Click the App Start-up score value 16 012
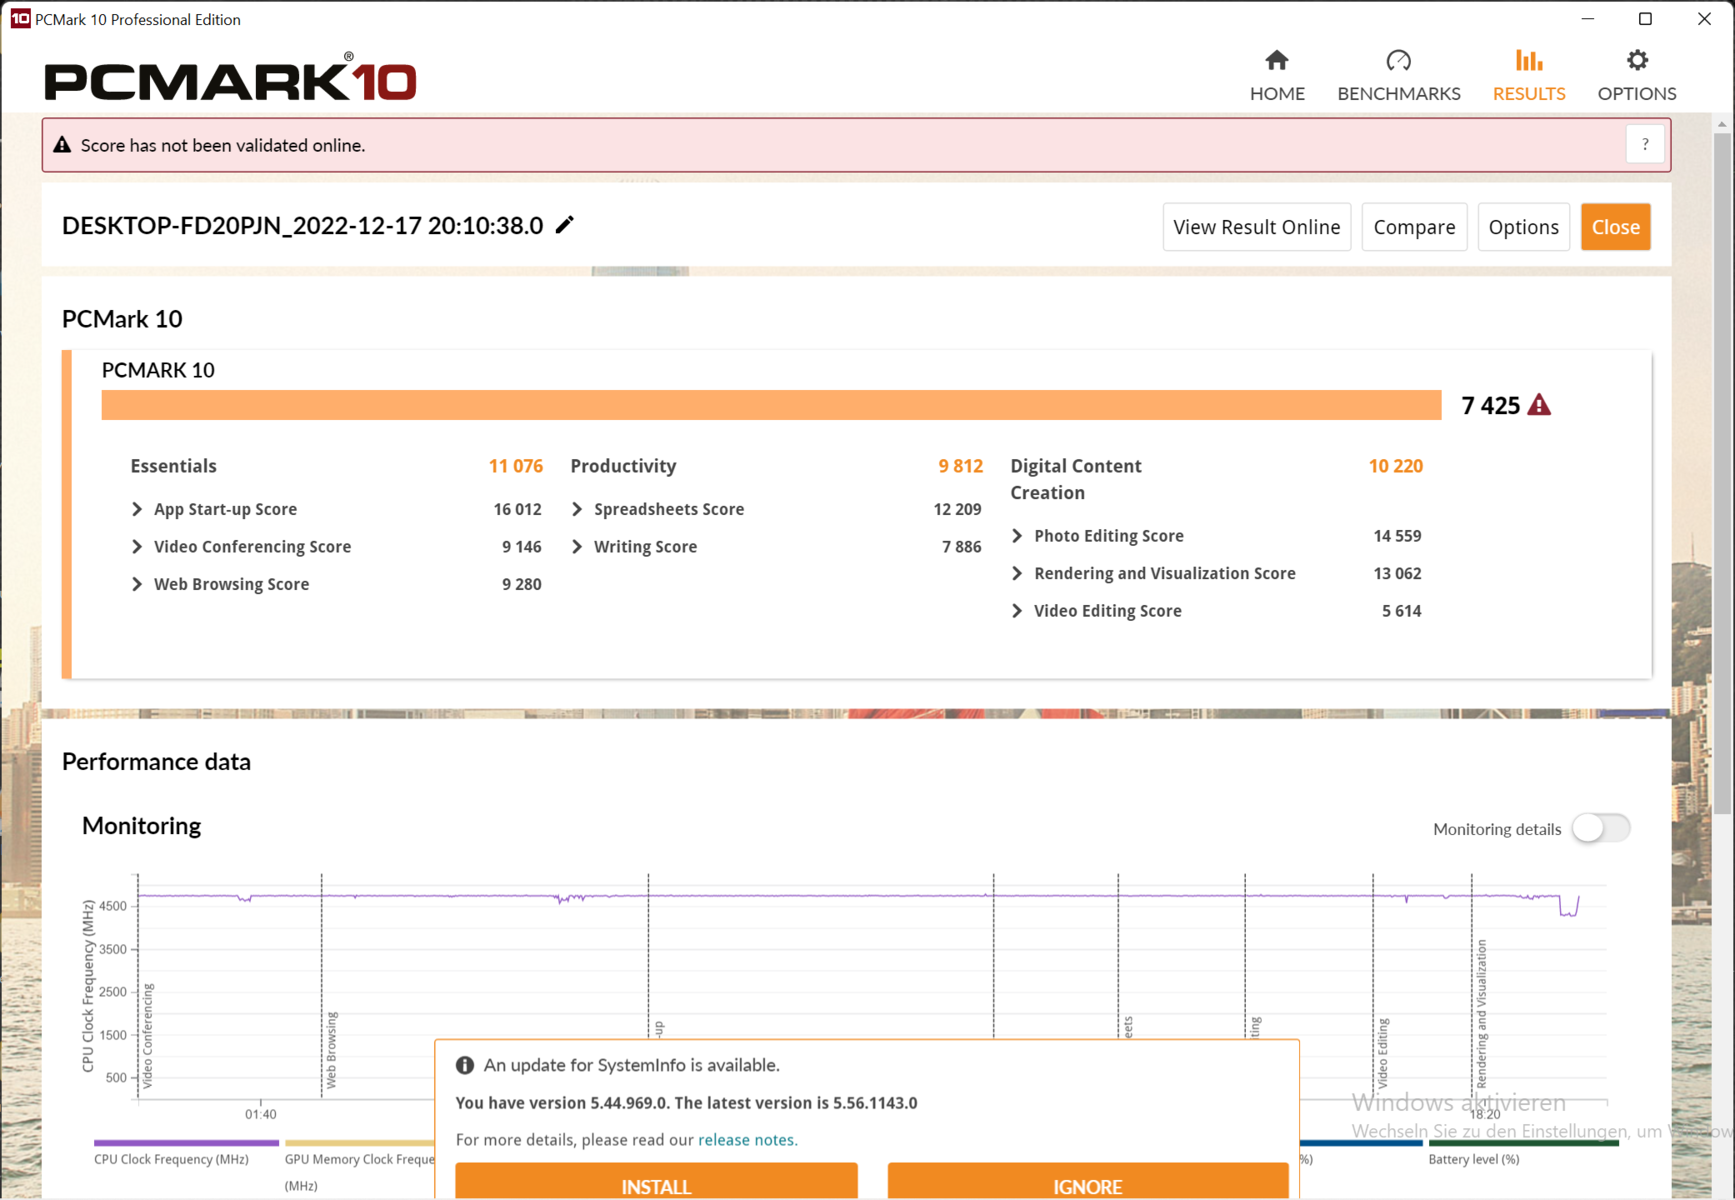 coord(517,509)
